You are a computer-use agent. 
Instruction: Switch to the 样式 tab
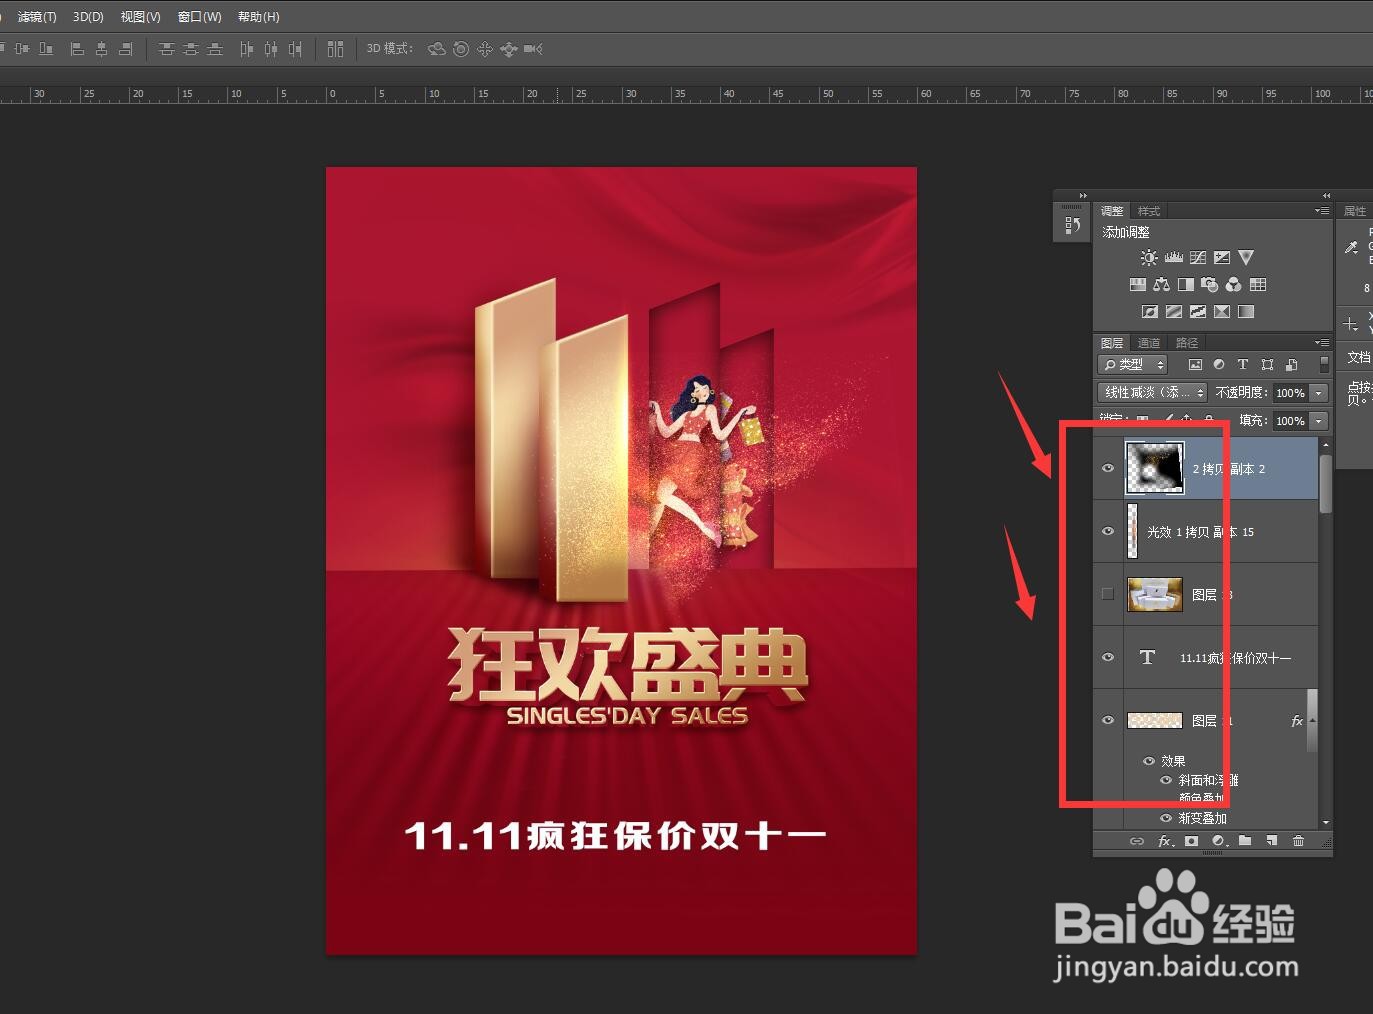[x=1149, y=211]
